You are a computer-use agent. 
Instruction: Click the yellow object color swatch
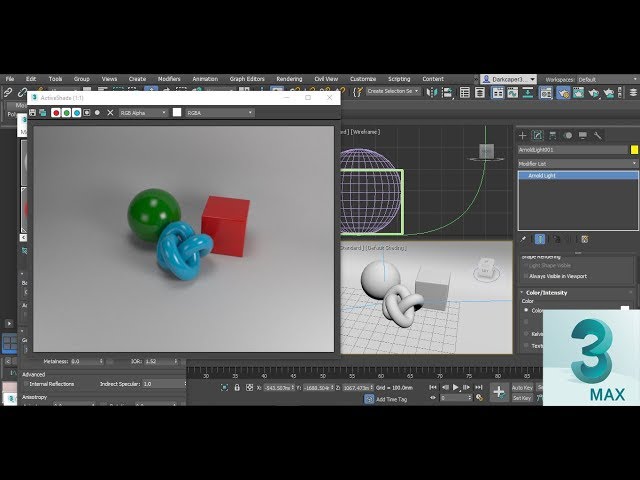pos(634,150)
